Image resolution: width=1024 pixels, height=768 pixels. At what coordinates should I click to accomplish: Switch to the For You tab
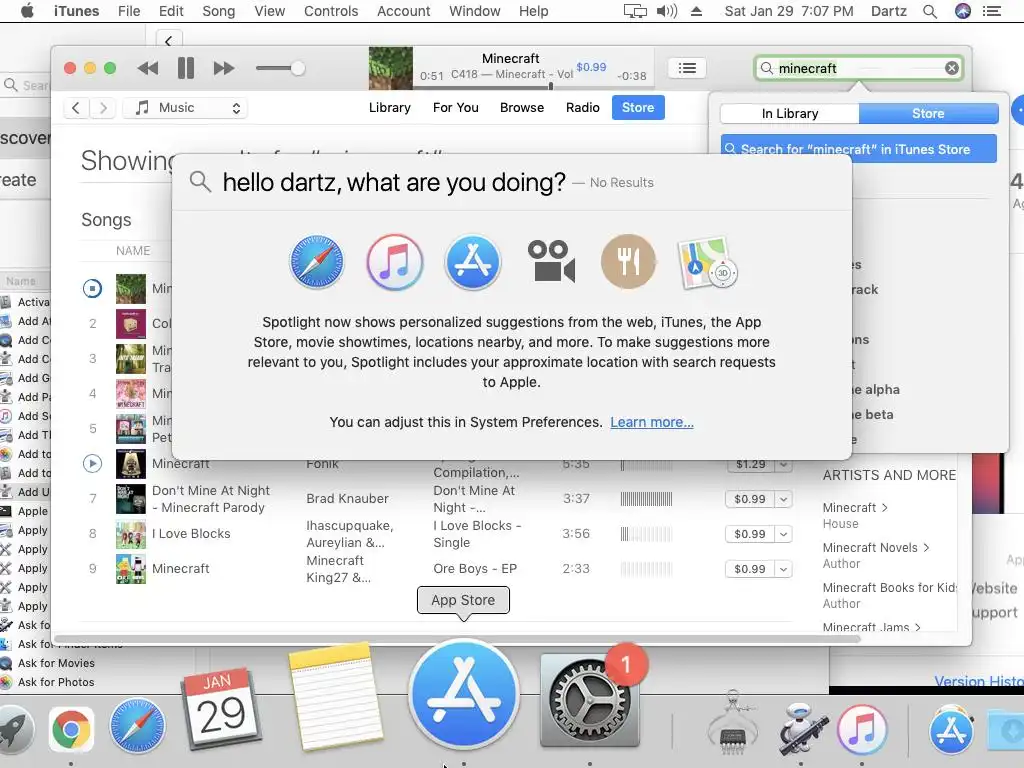(x=456, y=108)
